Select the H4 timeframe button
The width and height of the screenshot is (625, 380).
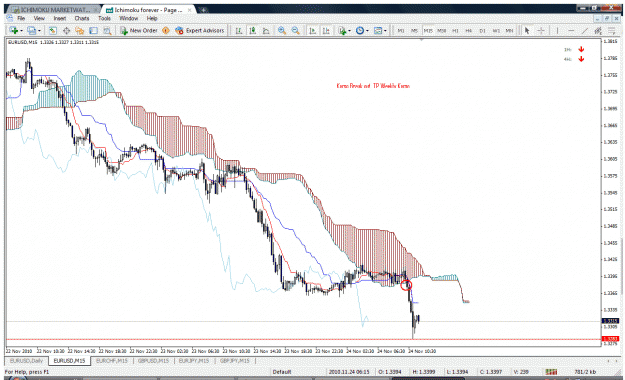click(x=469, y=31)
